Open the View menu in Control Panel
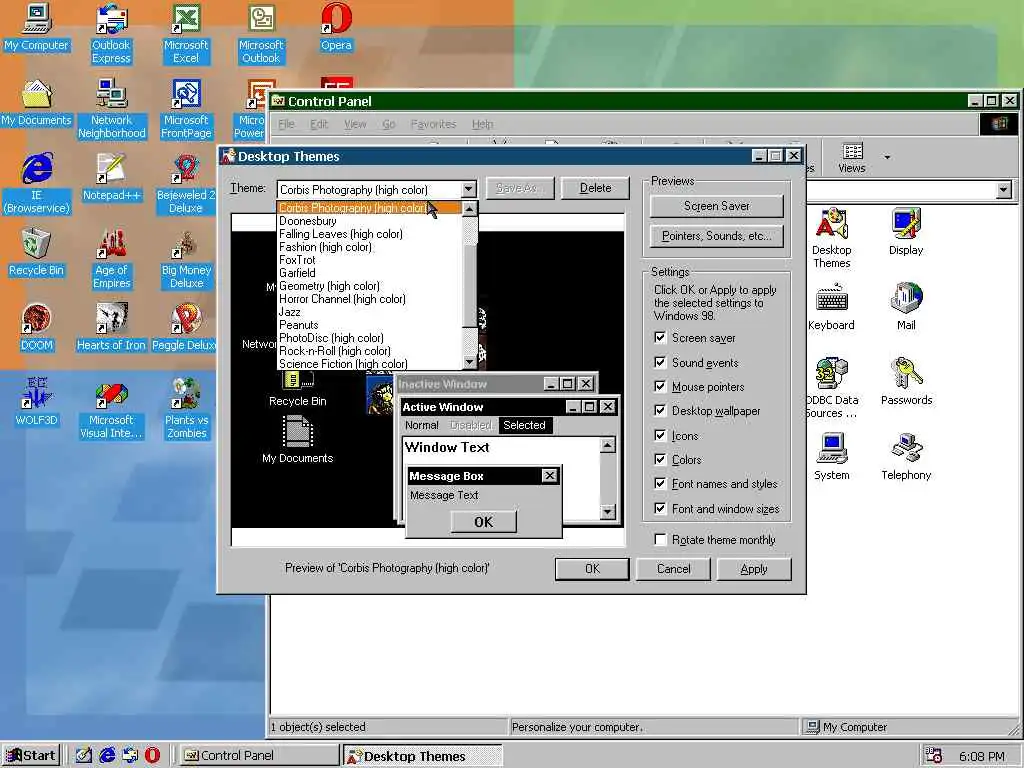Viewport: 1024px width, 768px height. click(x=355, y=124)
